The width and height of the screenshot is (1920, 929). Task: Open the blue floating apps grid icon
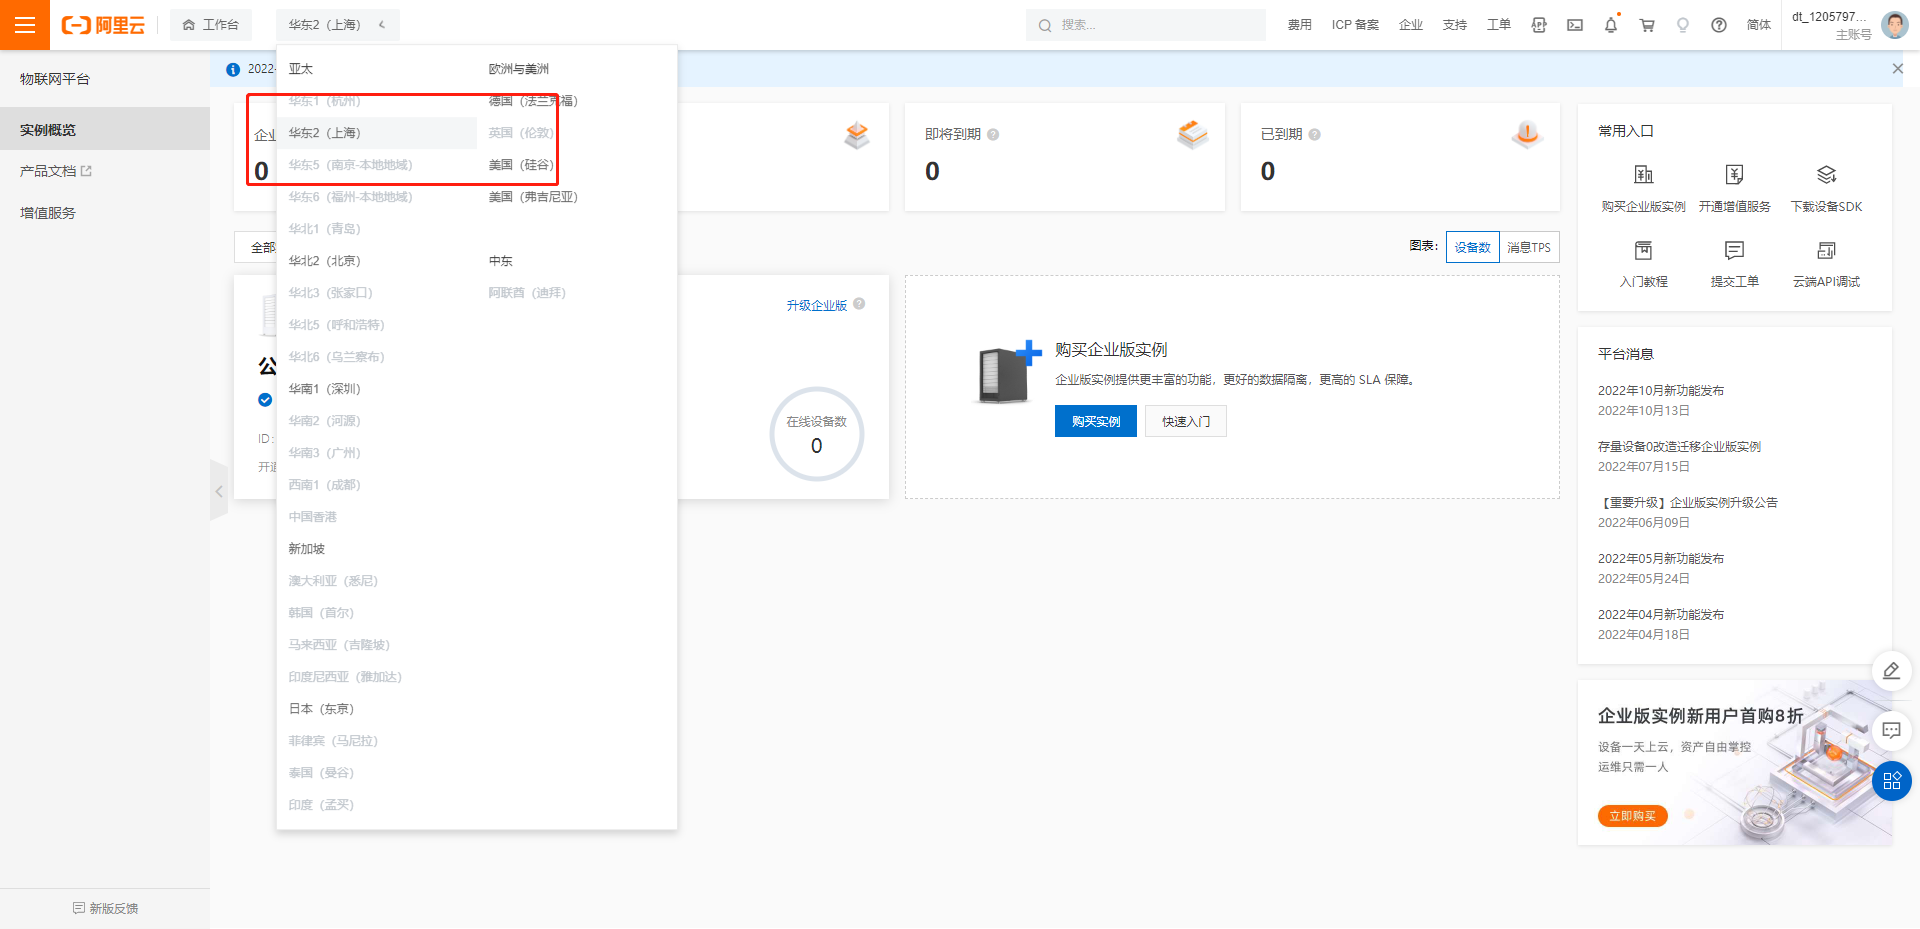(x=1891, y=781)
